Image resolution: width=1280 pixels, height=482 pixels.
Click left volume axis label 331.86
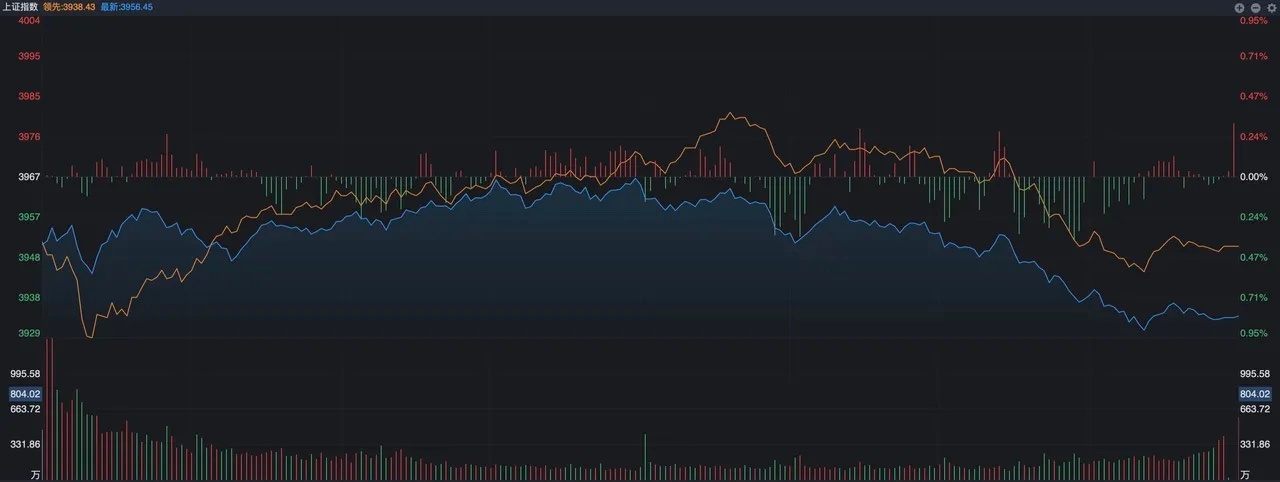[25, 444]
